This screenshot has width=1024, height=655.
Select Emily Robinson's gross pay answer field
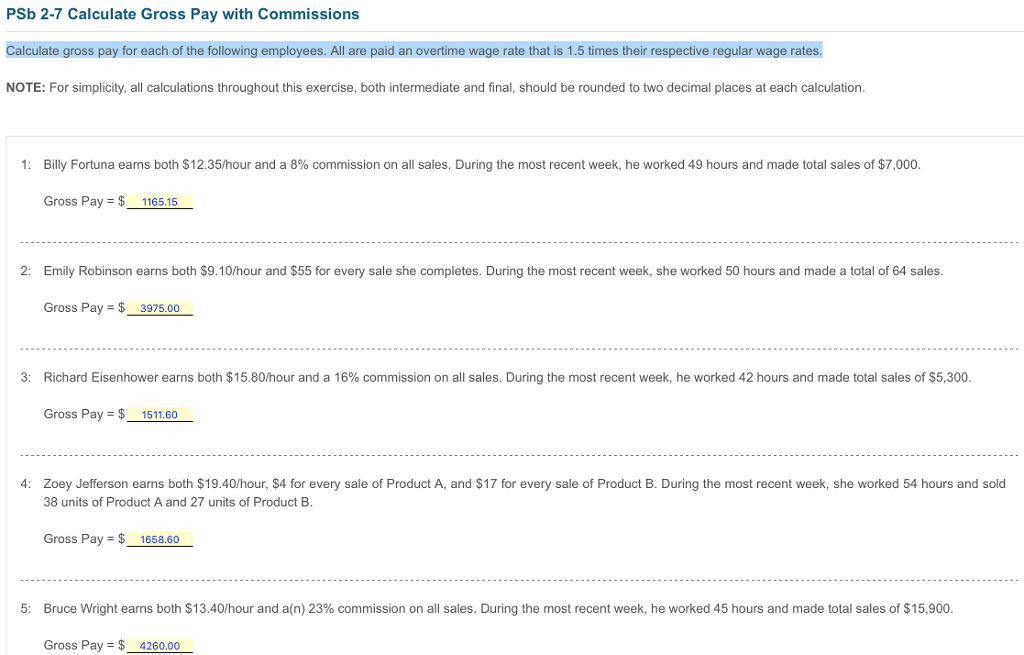tap(159, 307)
